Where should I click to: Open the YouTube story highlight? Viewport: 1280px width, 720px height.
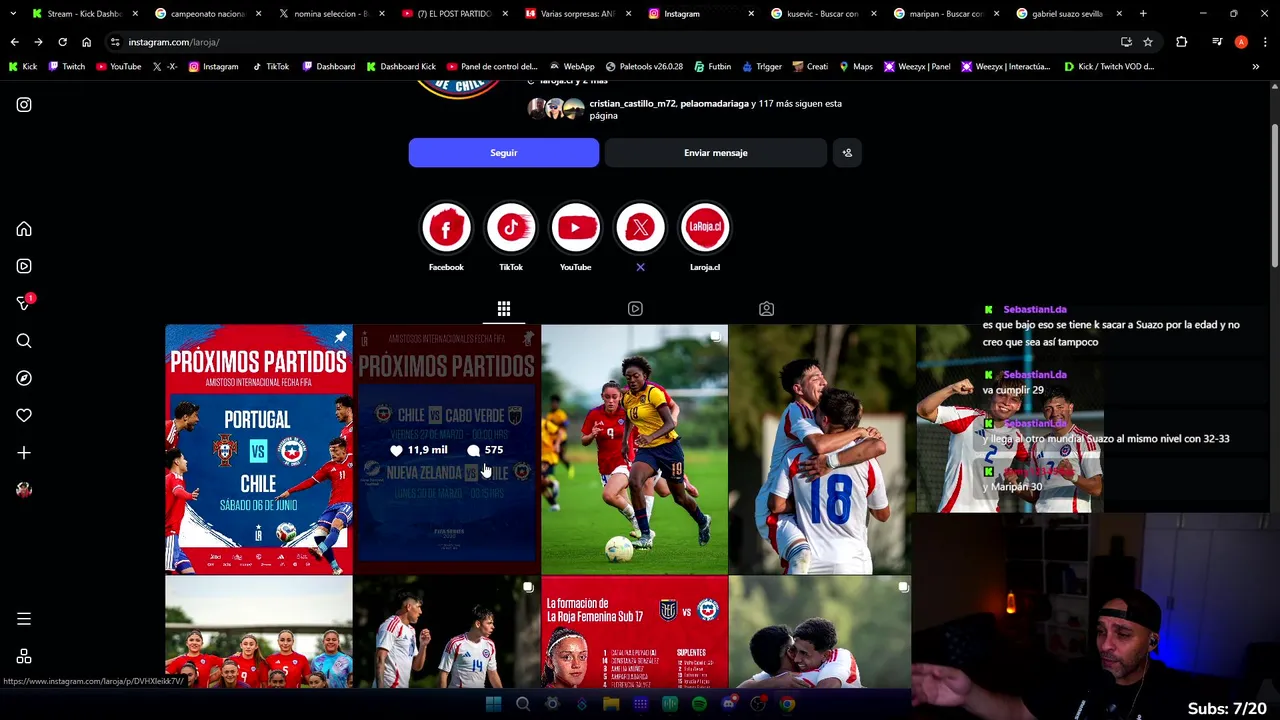click(575, 228)
